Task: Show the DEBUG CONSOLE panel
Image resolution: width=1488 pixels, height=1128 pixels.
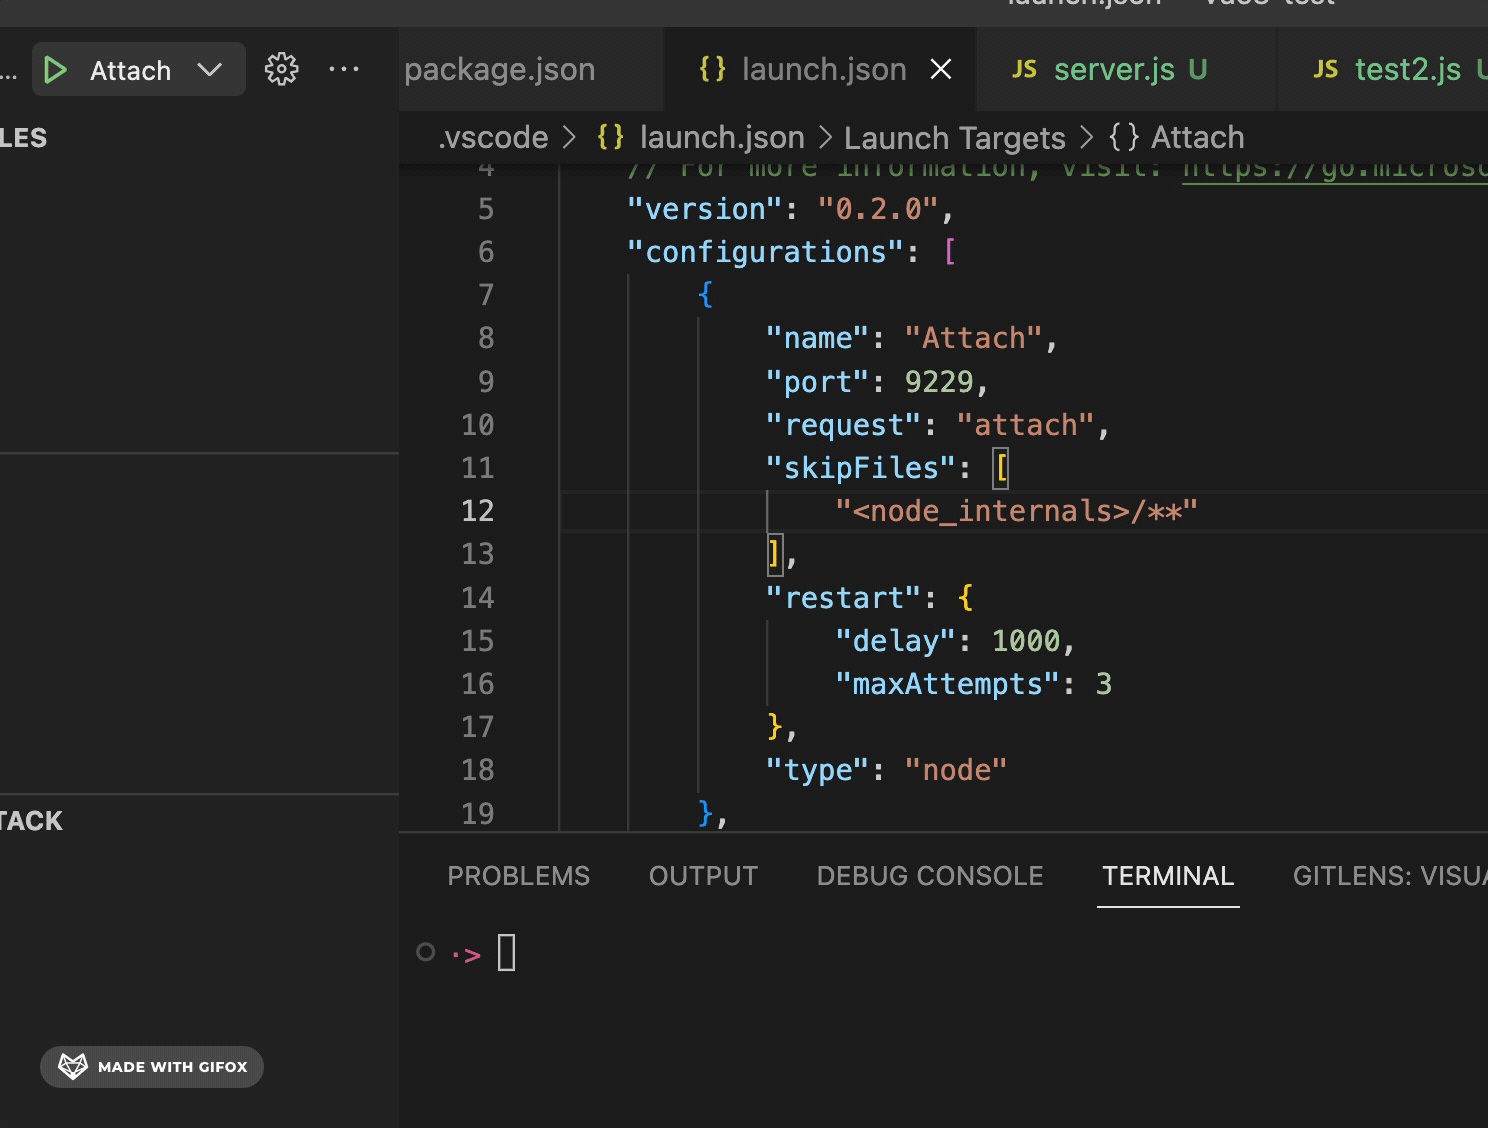Action: 929,876
